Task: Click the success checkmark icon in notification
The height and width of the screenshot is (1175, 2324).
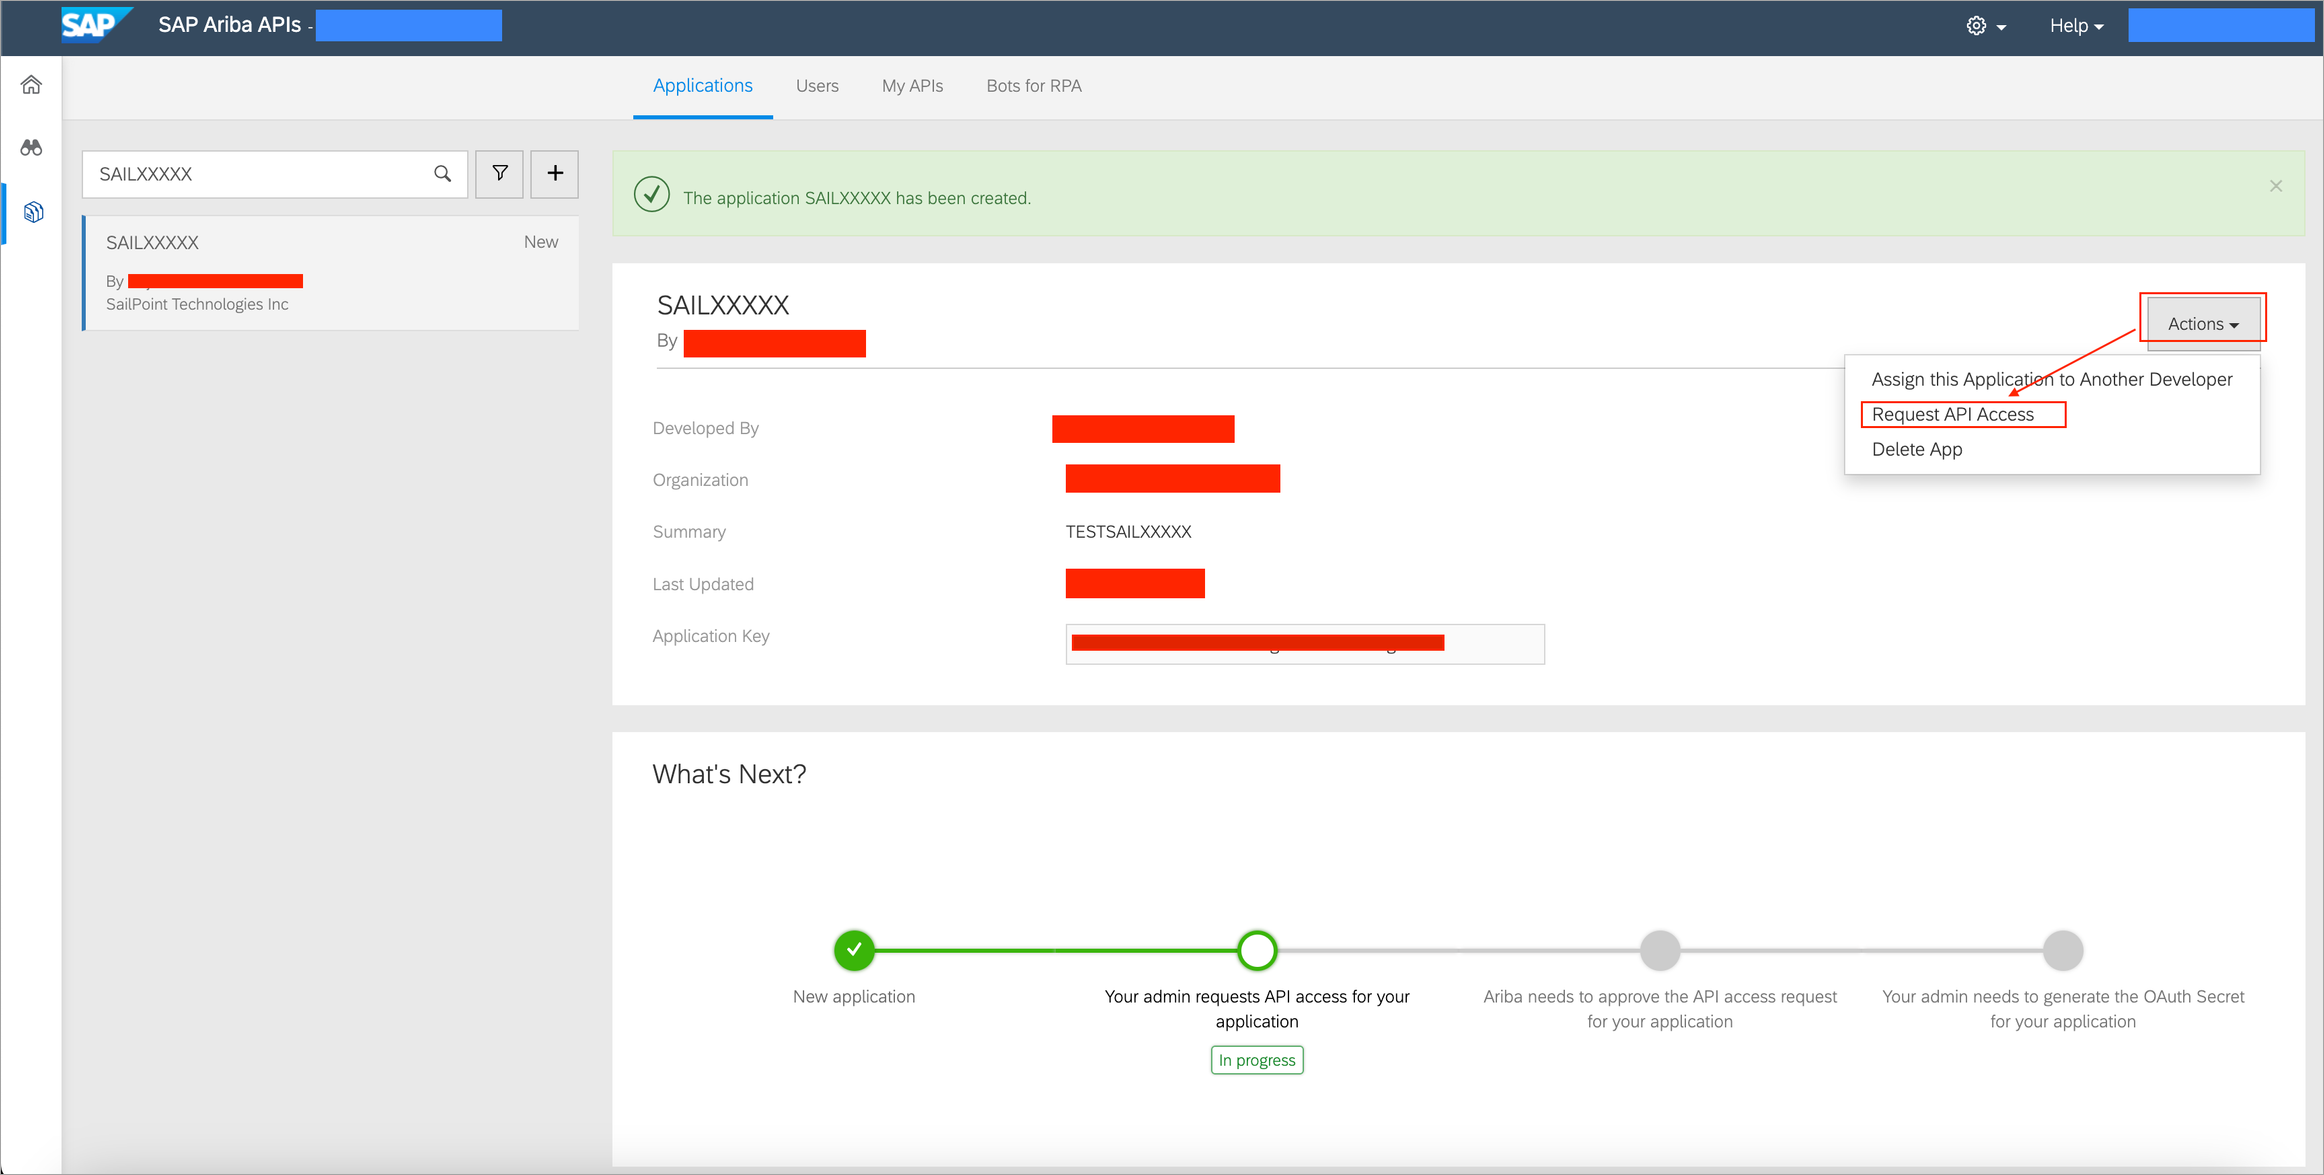Action: (652, 194)
